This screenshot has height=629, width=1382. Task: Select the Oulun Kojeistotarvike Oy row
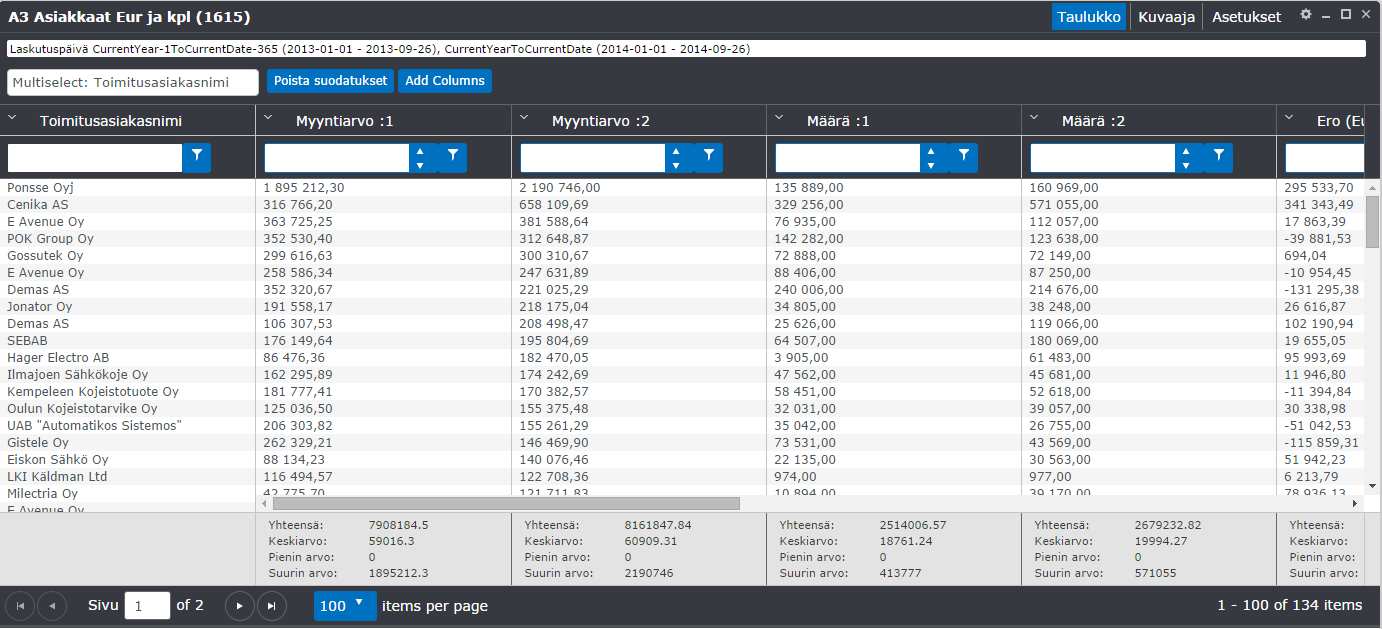point(683,408)
